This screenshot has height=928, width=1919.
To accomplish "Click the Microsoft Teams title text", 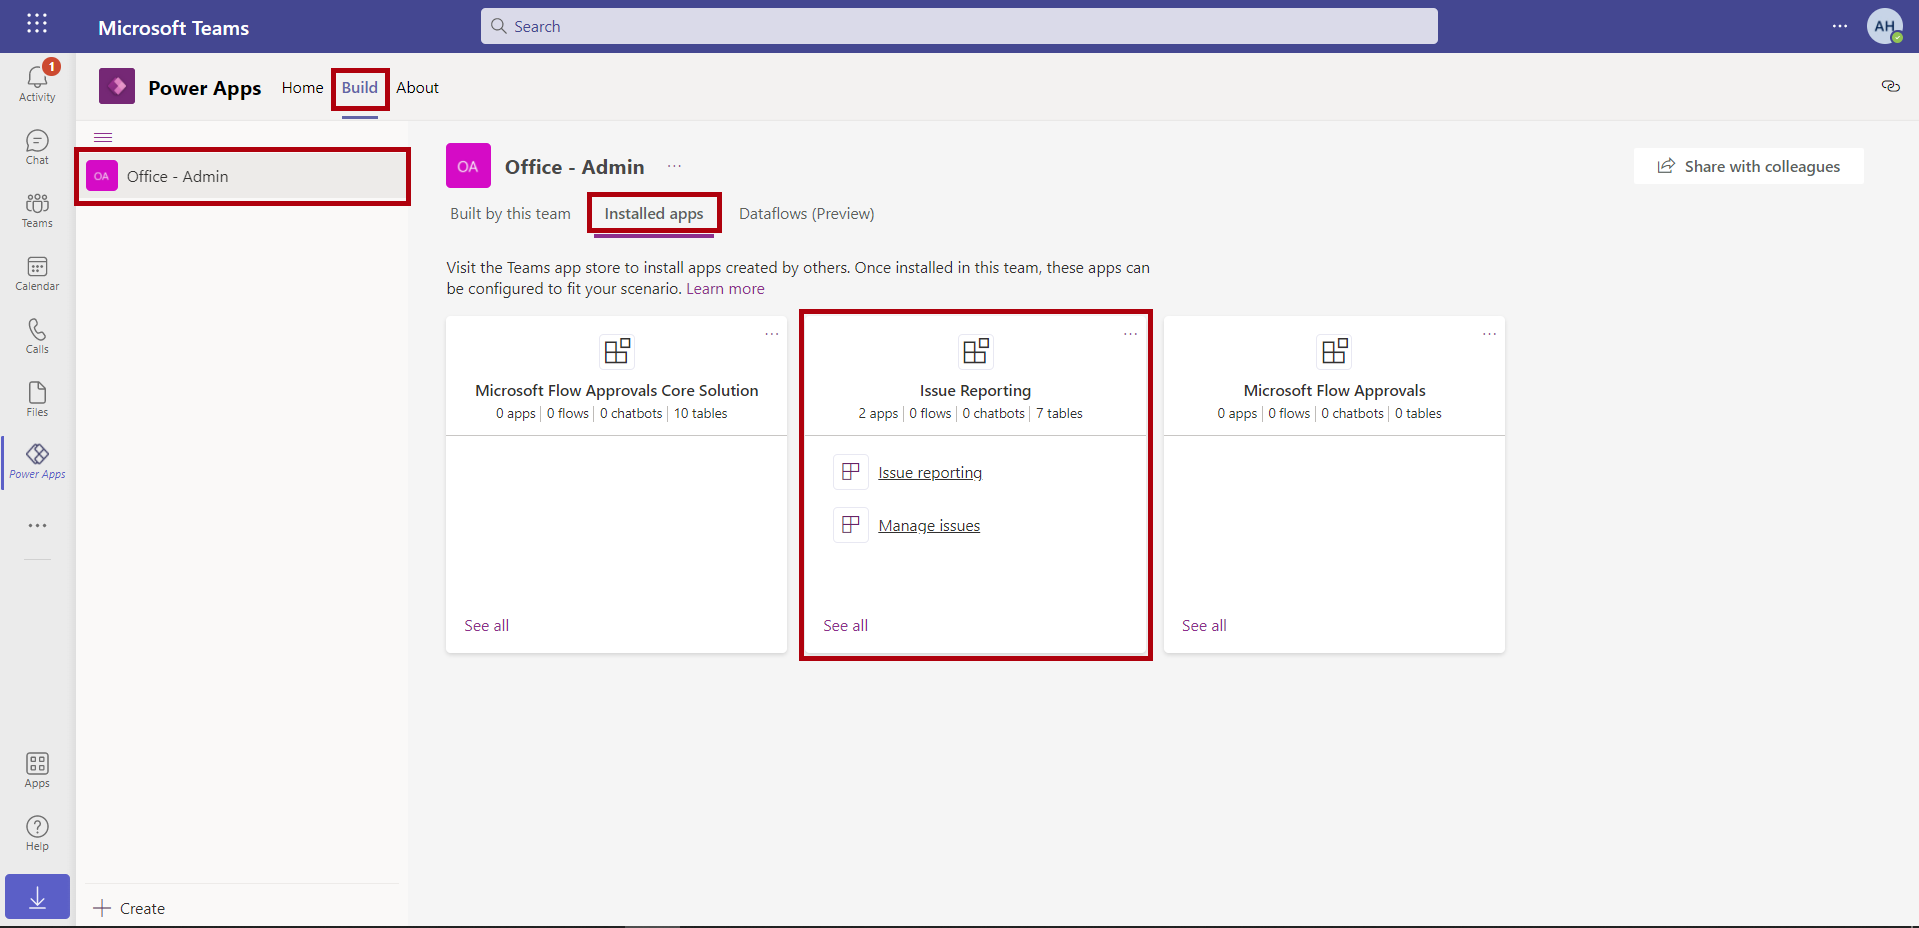I will pyautogui.click(x=174, y=28).
